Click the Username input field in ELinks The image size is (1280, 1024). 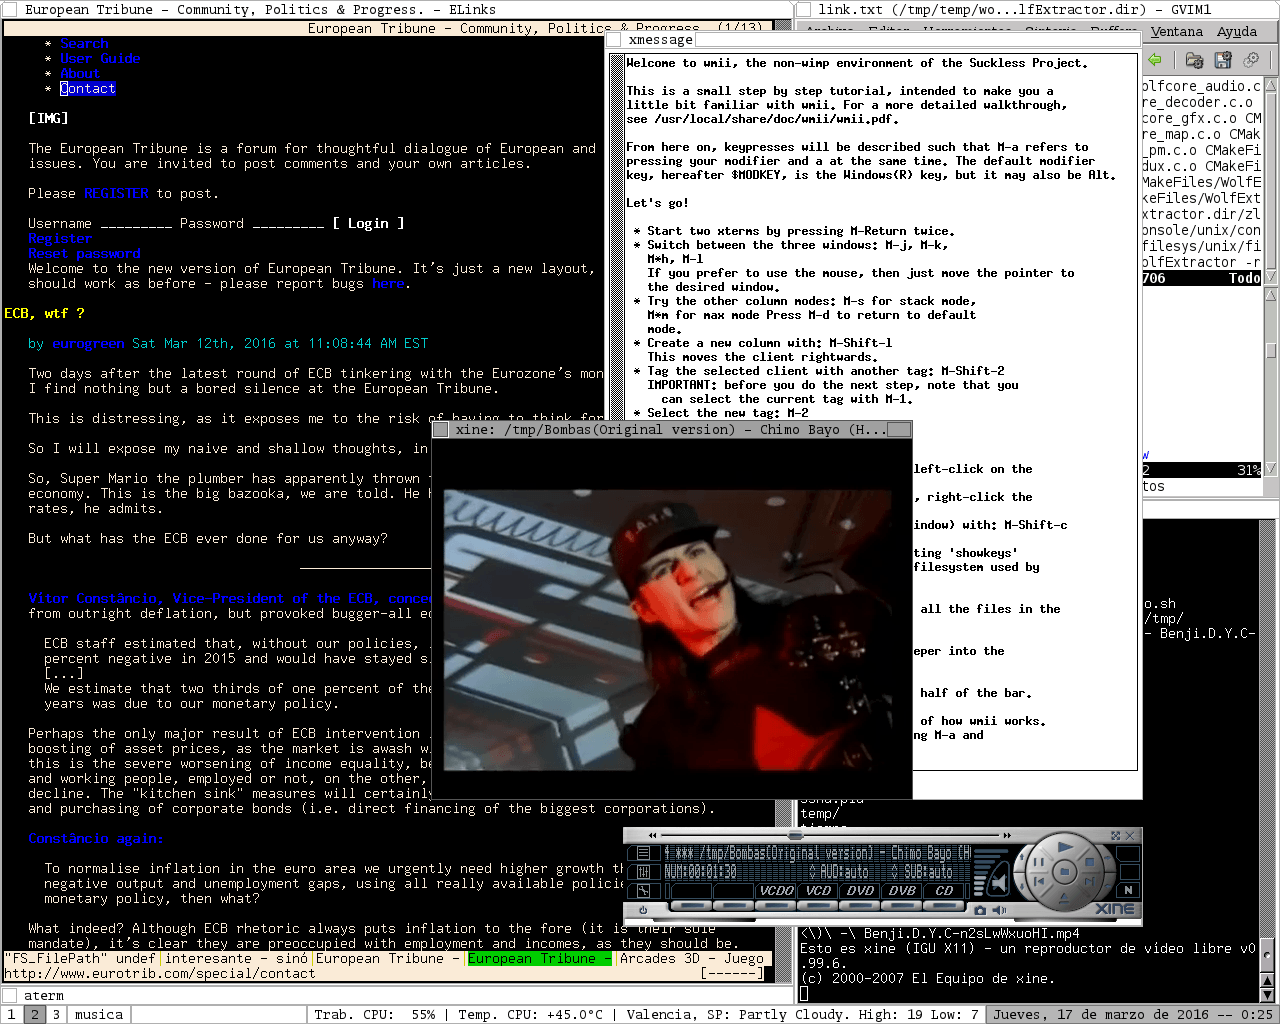click(136, 224)
